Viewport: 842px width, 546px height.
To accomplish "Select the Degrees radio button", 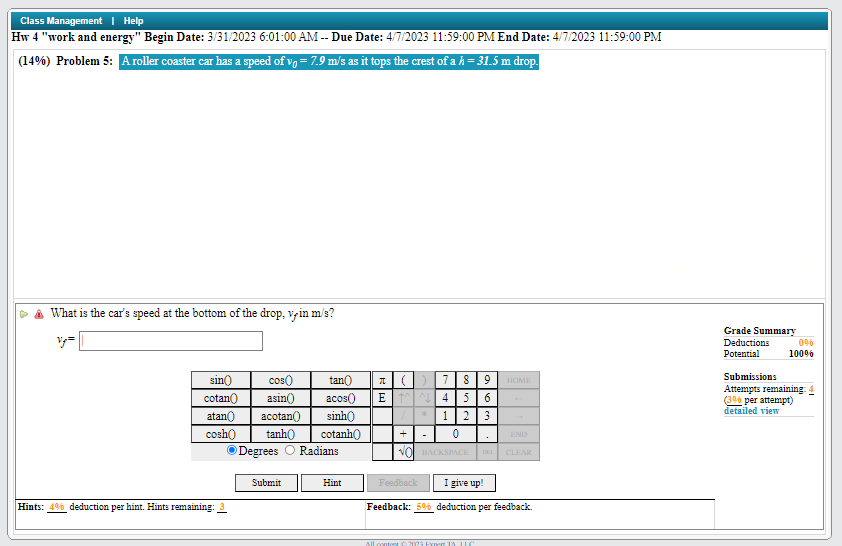I will (x=231, y=450).
